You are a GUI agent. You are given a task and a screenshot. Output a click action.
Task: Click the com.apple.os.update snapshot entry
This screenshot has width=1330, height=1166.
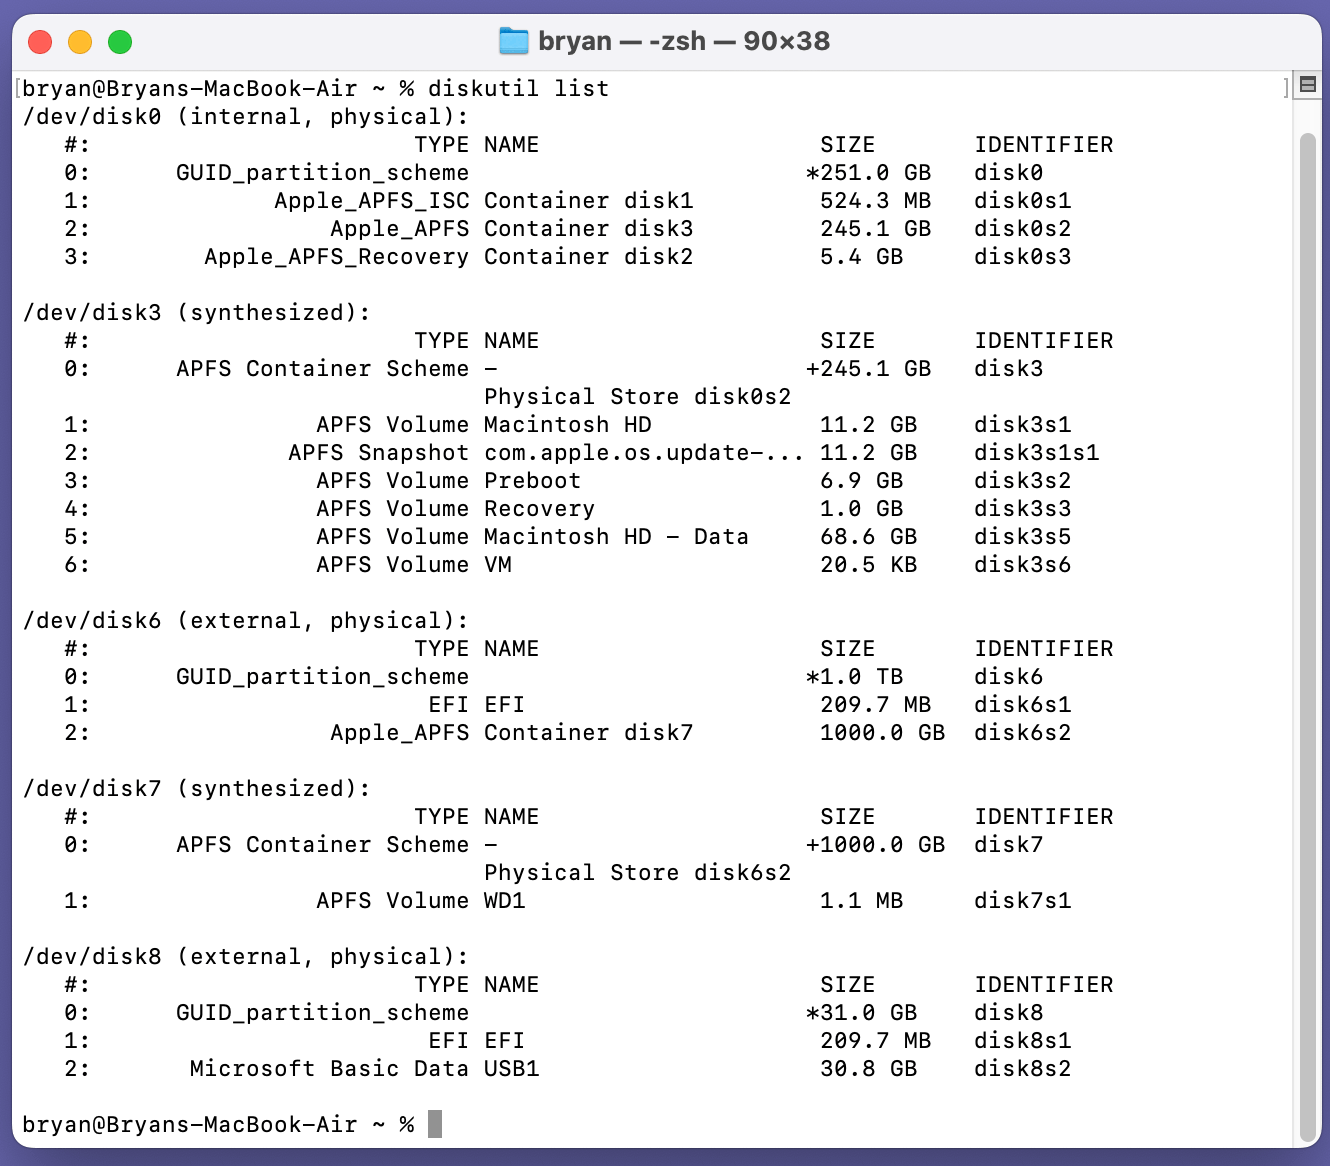click(644, 452)
